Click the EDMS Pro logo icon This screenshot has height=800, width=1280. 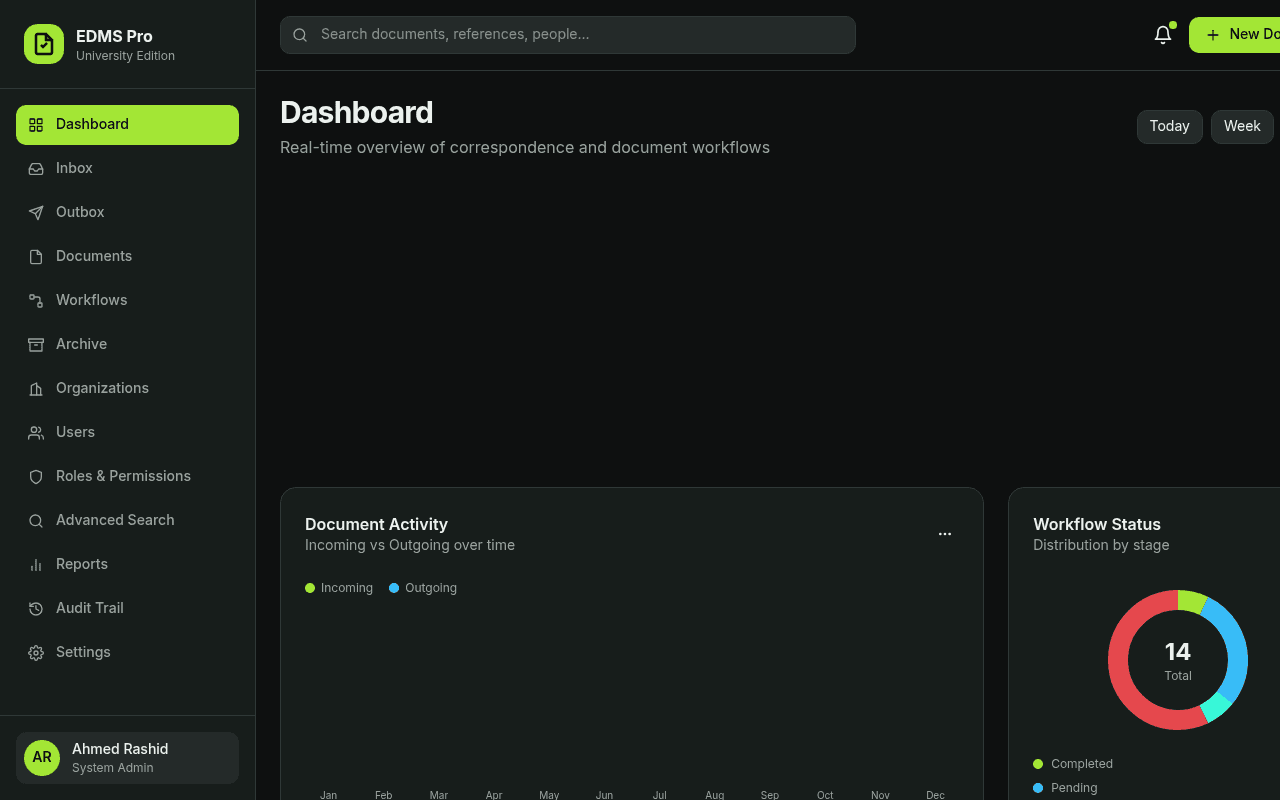tap(44, 44)
